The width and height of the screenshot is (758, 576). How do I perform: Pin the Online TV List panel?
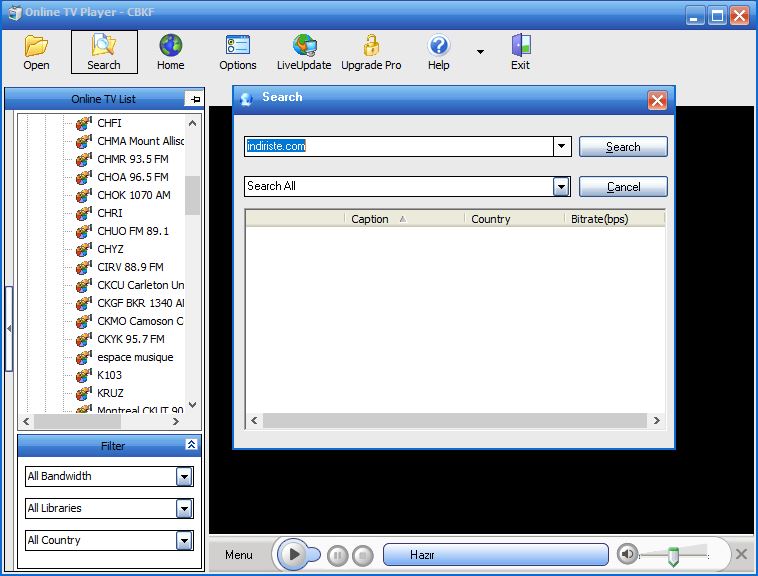pos(195,99)
